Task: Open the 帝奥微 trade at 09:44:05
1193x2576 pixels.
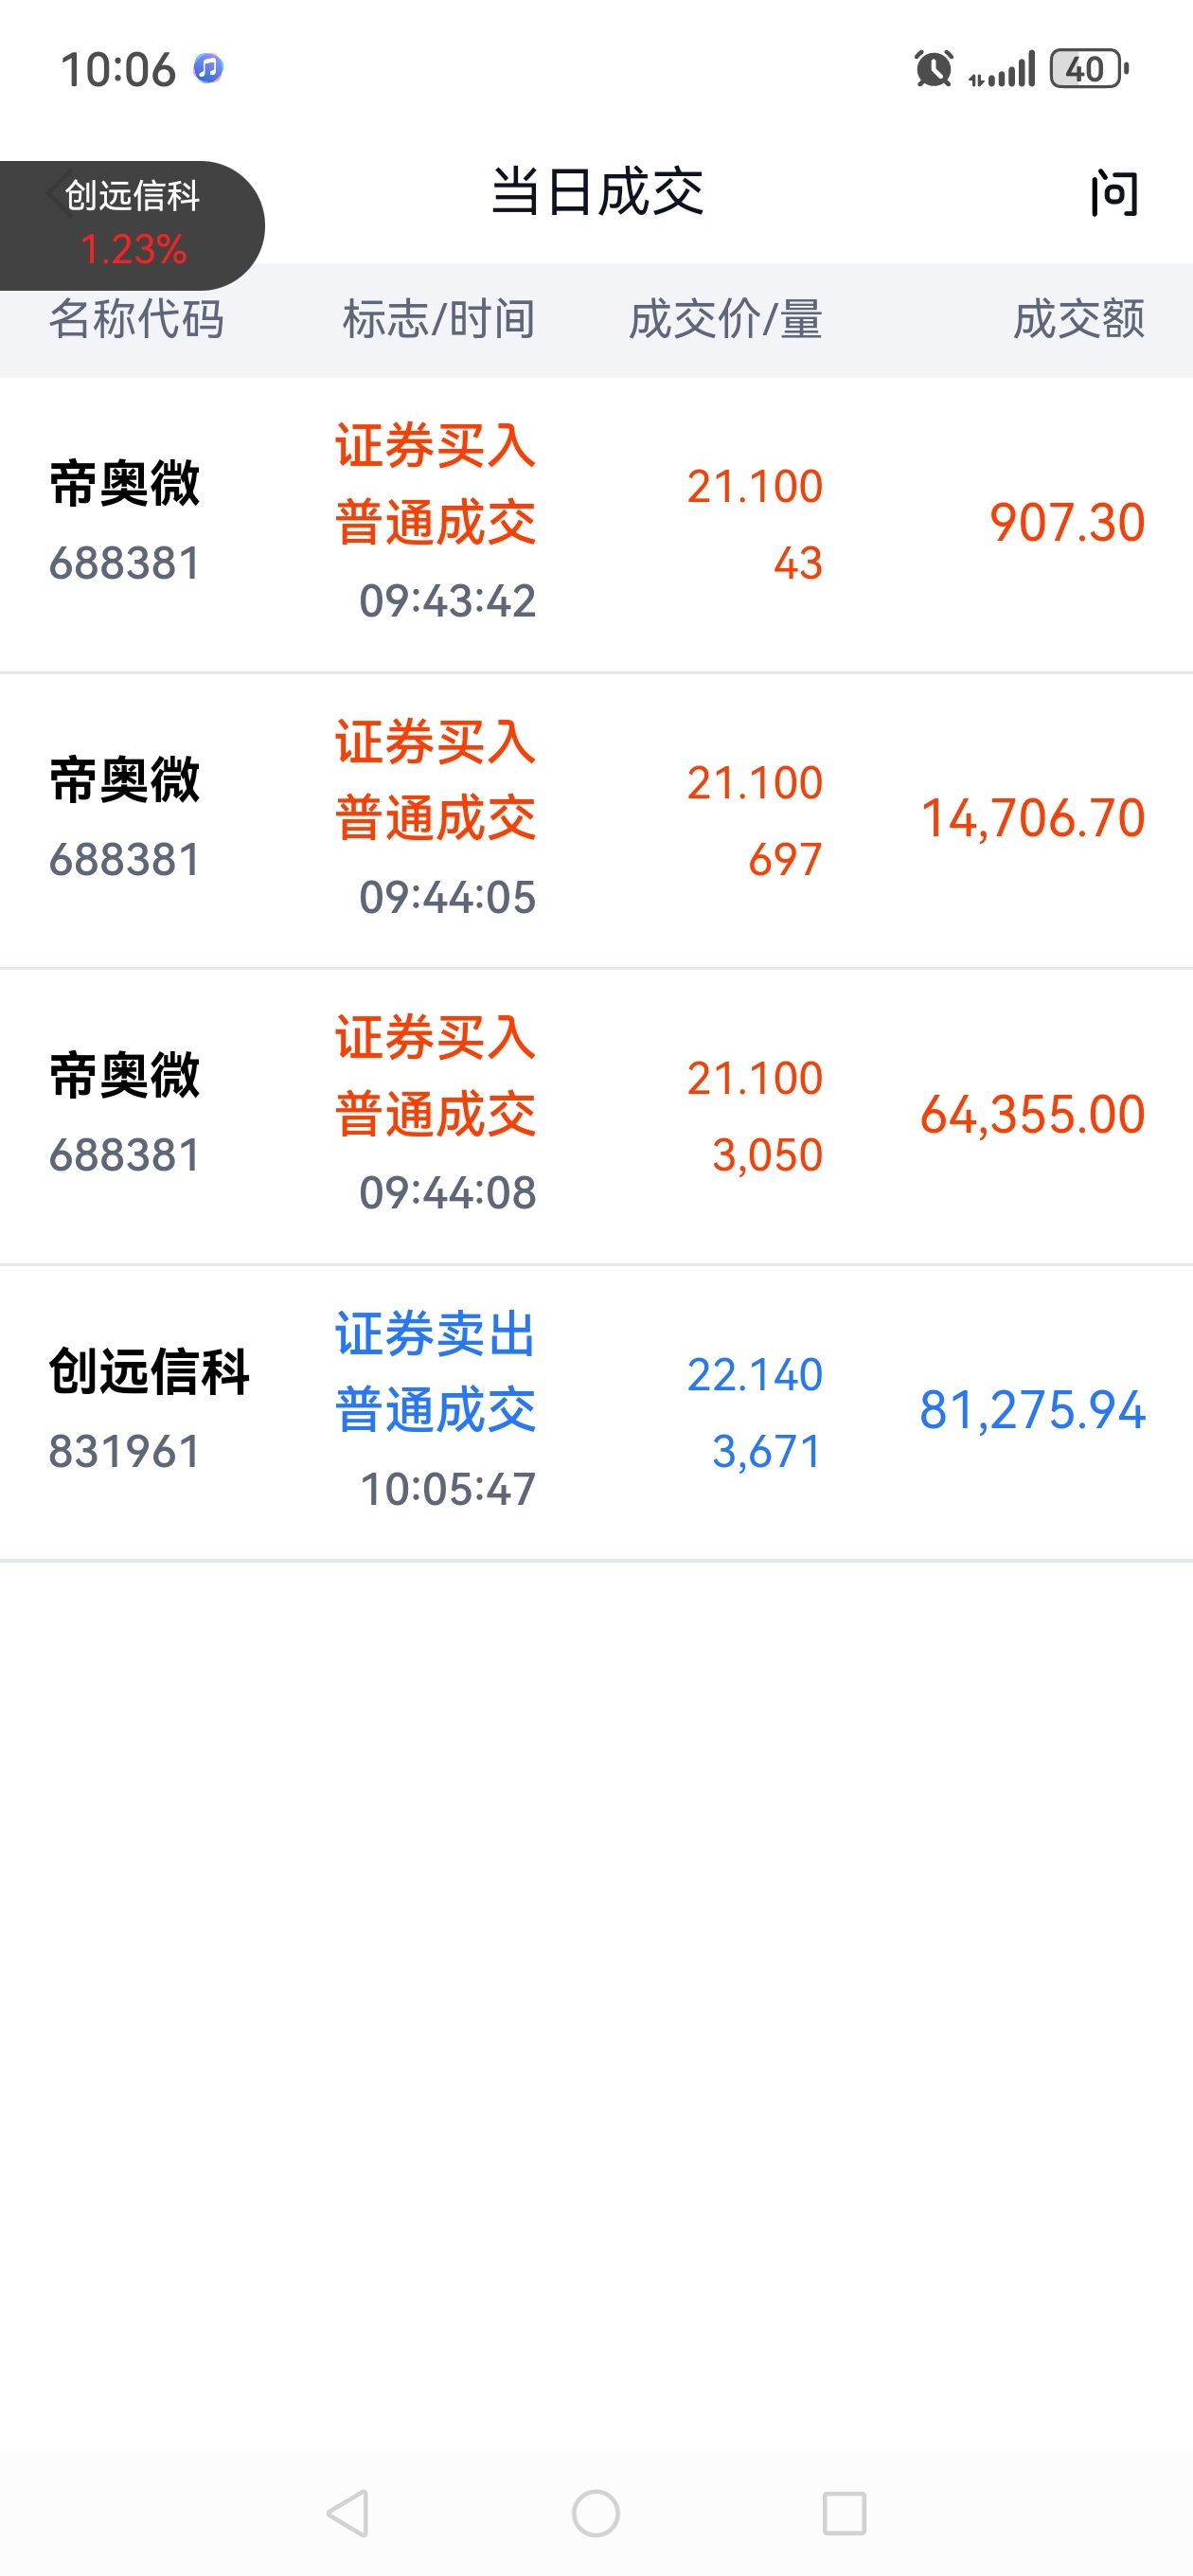Action: click(596, 820)
